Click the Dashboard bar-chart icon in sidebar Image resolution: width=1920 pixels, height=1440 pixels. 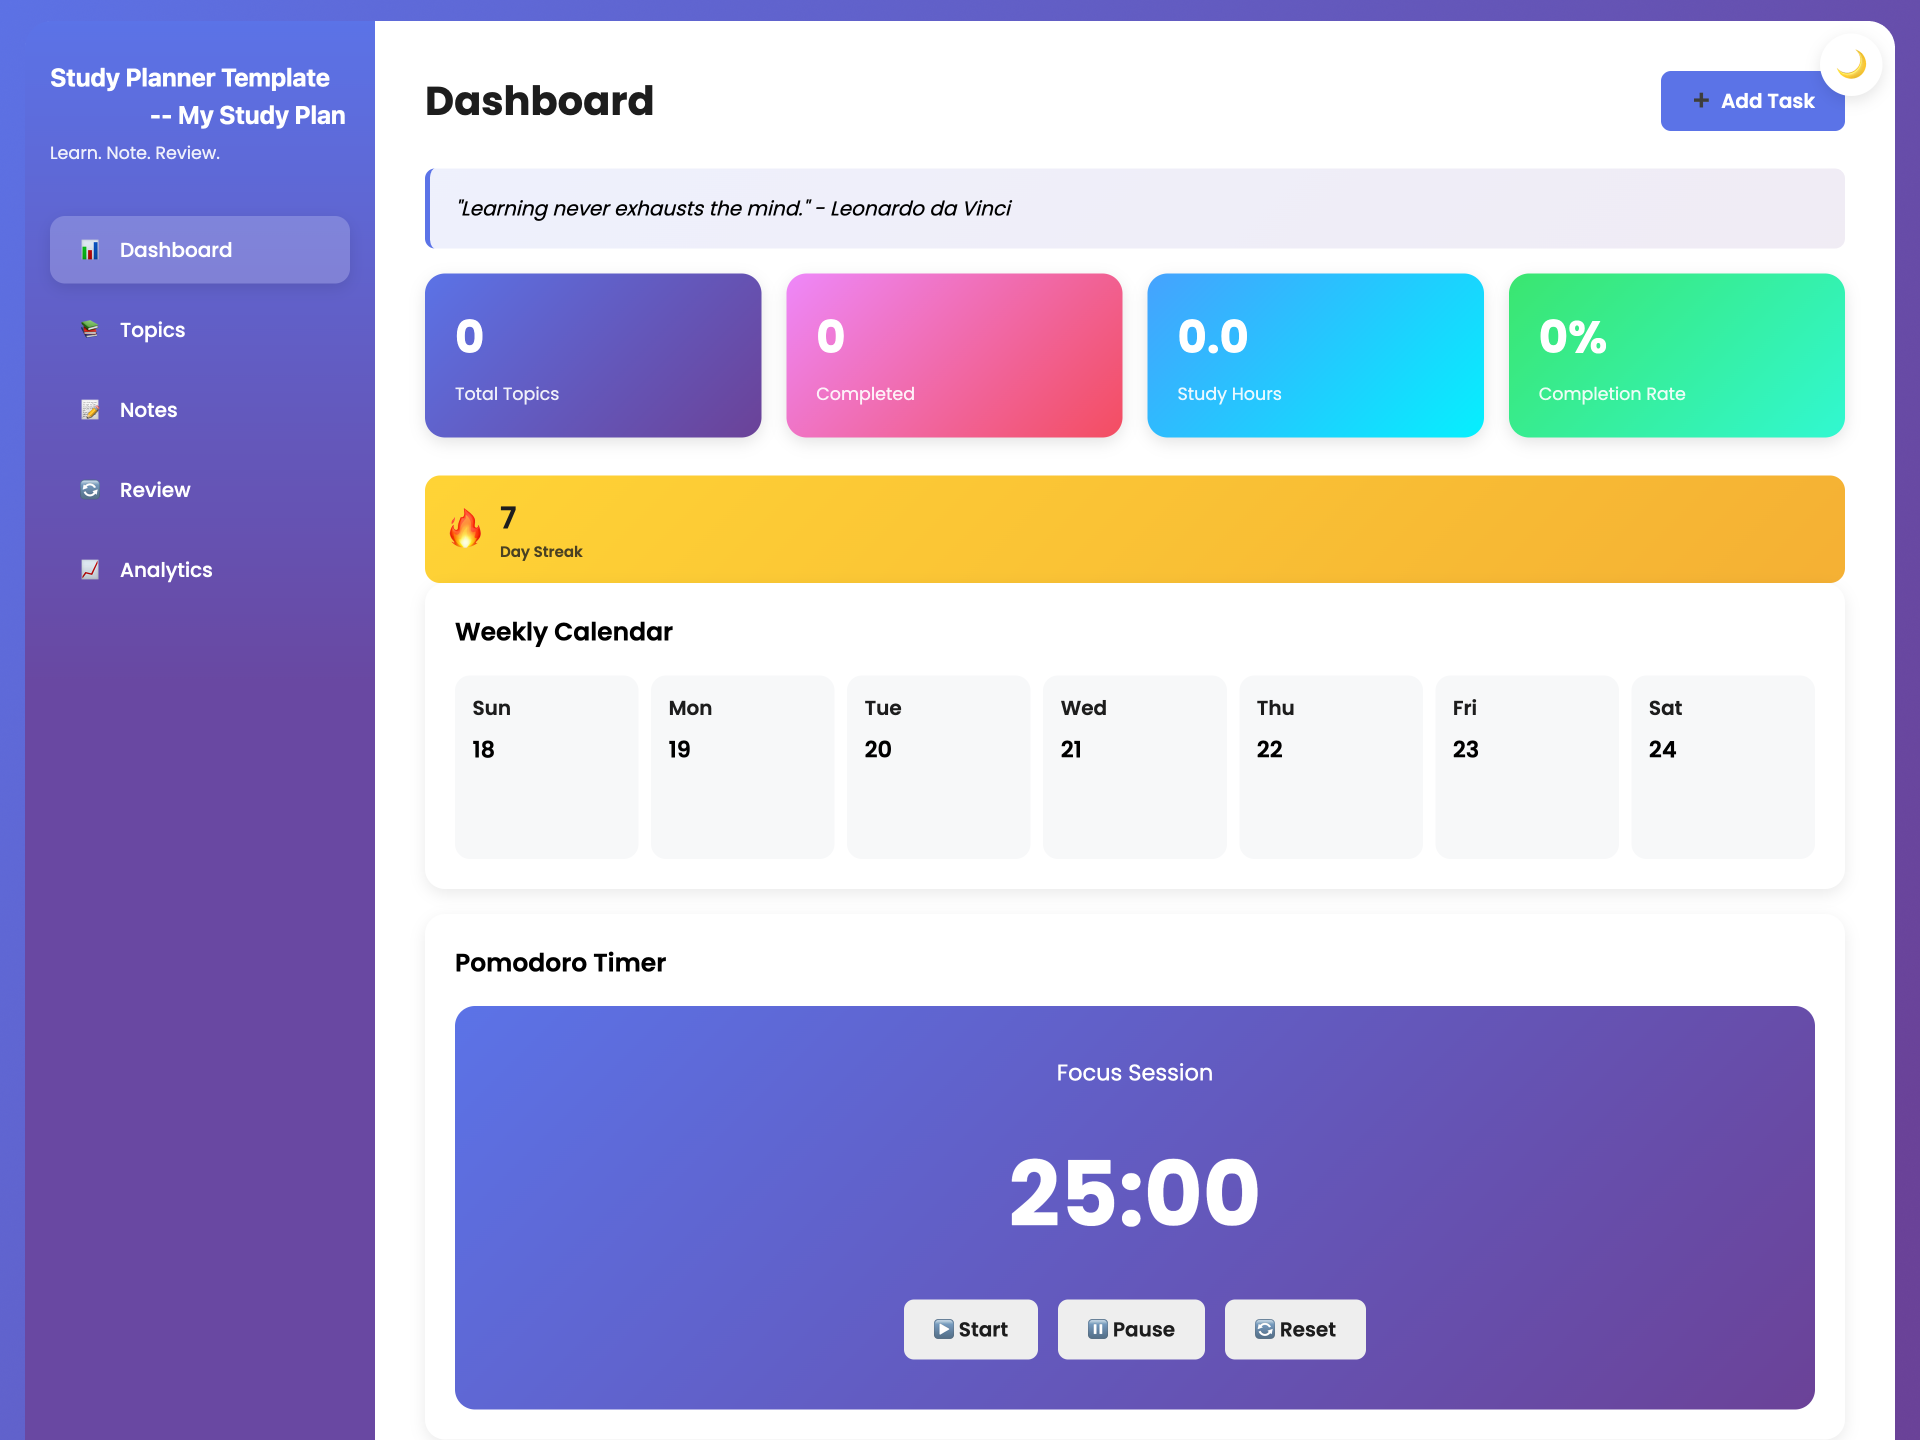[90, 250]
